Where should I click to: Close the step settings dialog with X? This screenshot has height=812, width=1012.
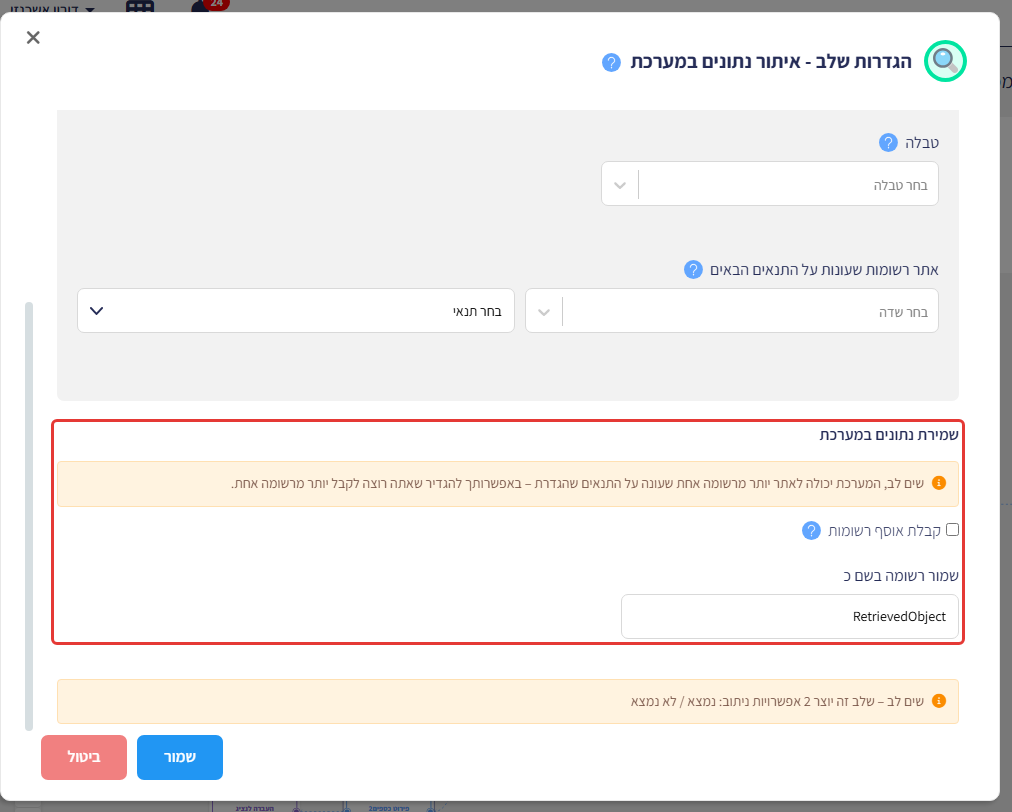click(33, 37)
